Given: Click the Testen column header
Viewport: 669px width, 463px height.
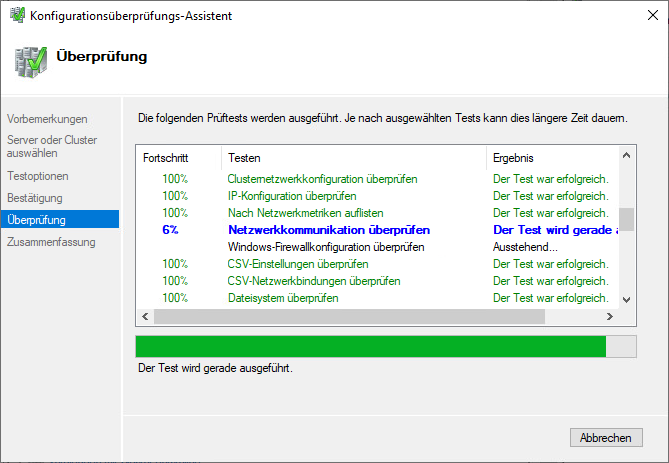Looking at the screenshot, I should [244, 158].
